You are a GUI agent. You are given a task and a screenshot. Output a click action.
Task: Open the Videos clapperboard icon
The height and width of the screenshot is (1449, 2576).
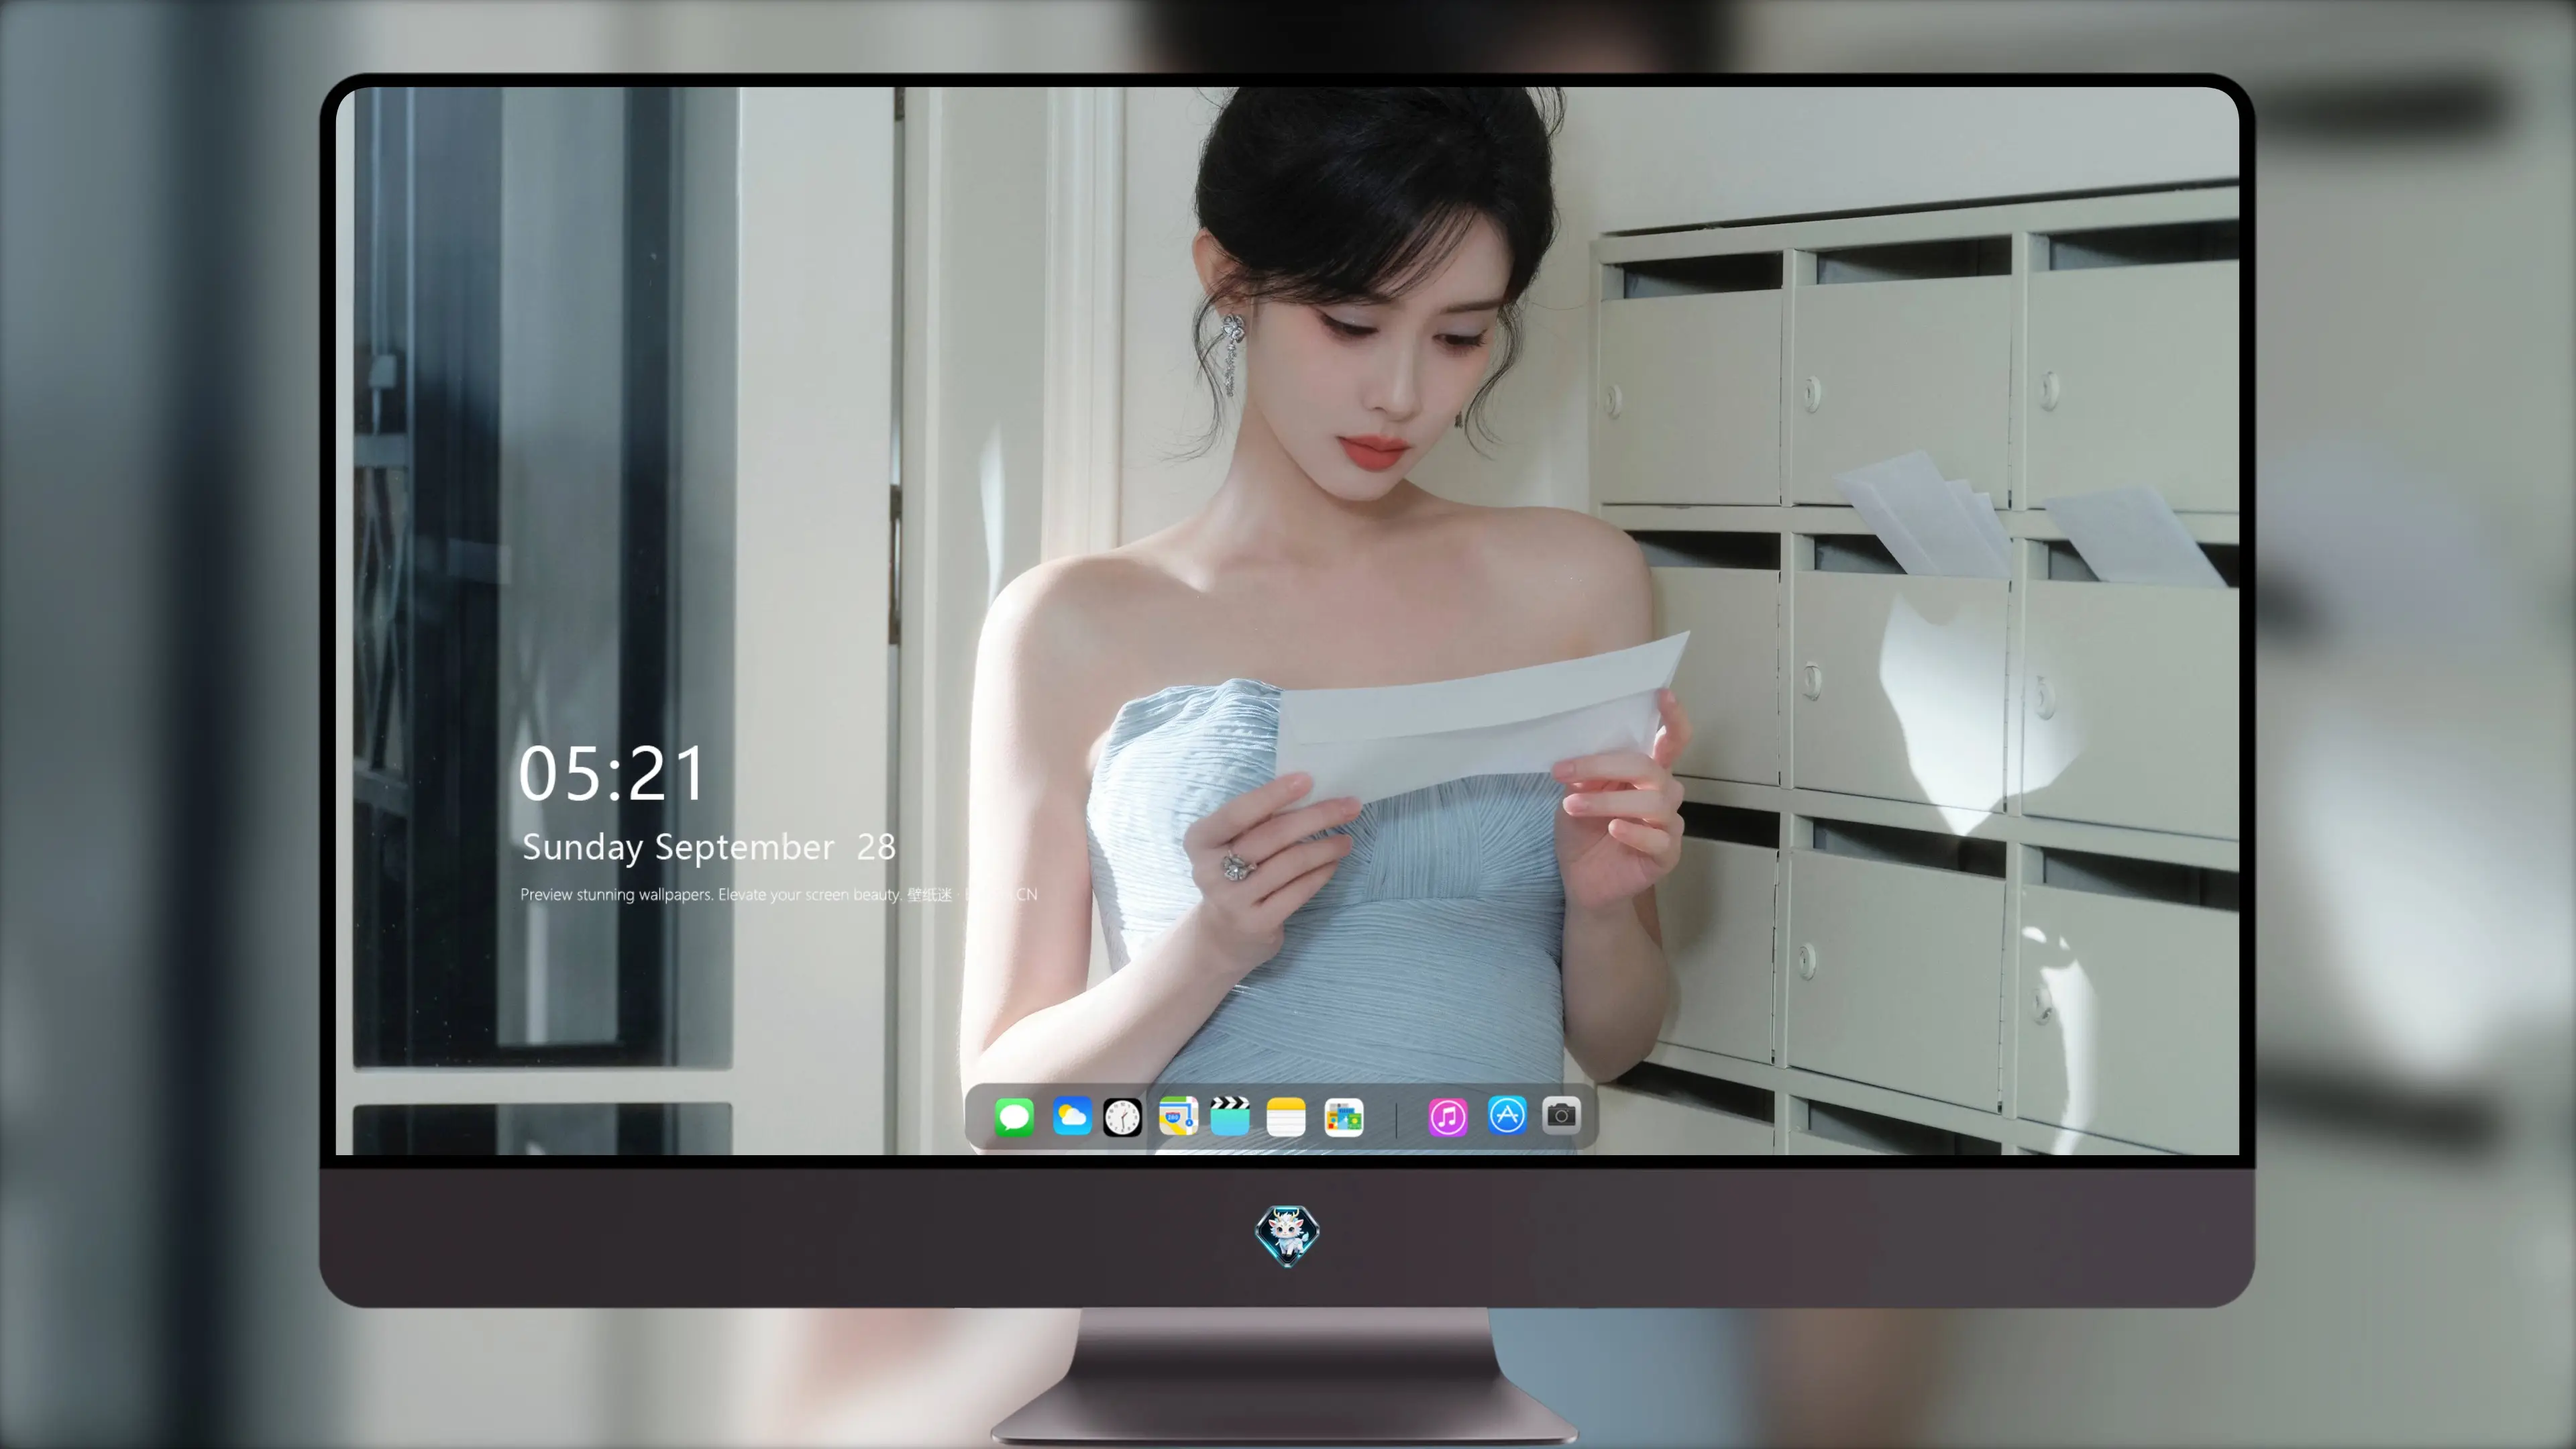pos(1230,1116)
